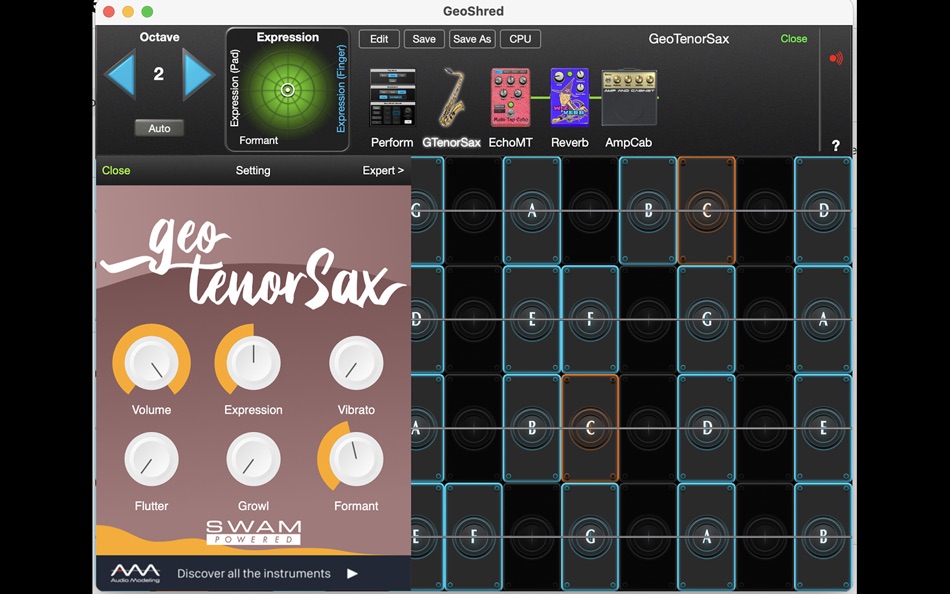Click the Expression knob
The height and width of the screenshot is (594, 950).
click(253, 362)
